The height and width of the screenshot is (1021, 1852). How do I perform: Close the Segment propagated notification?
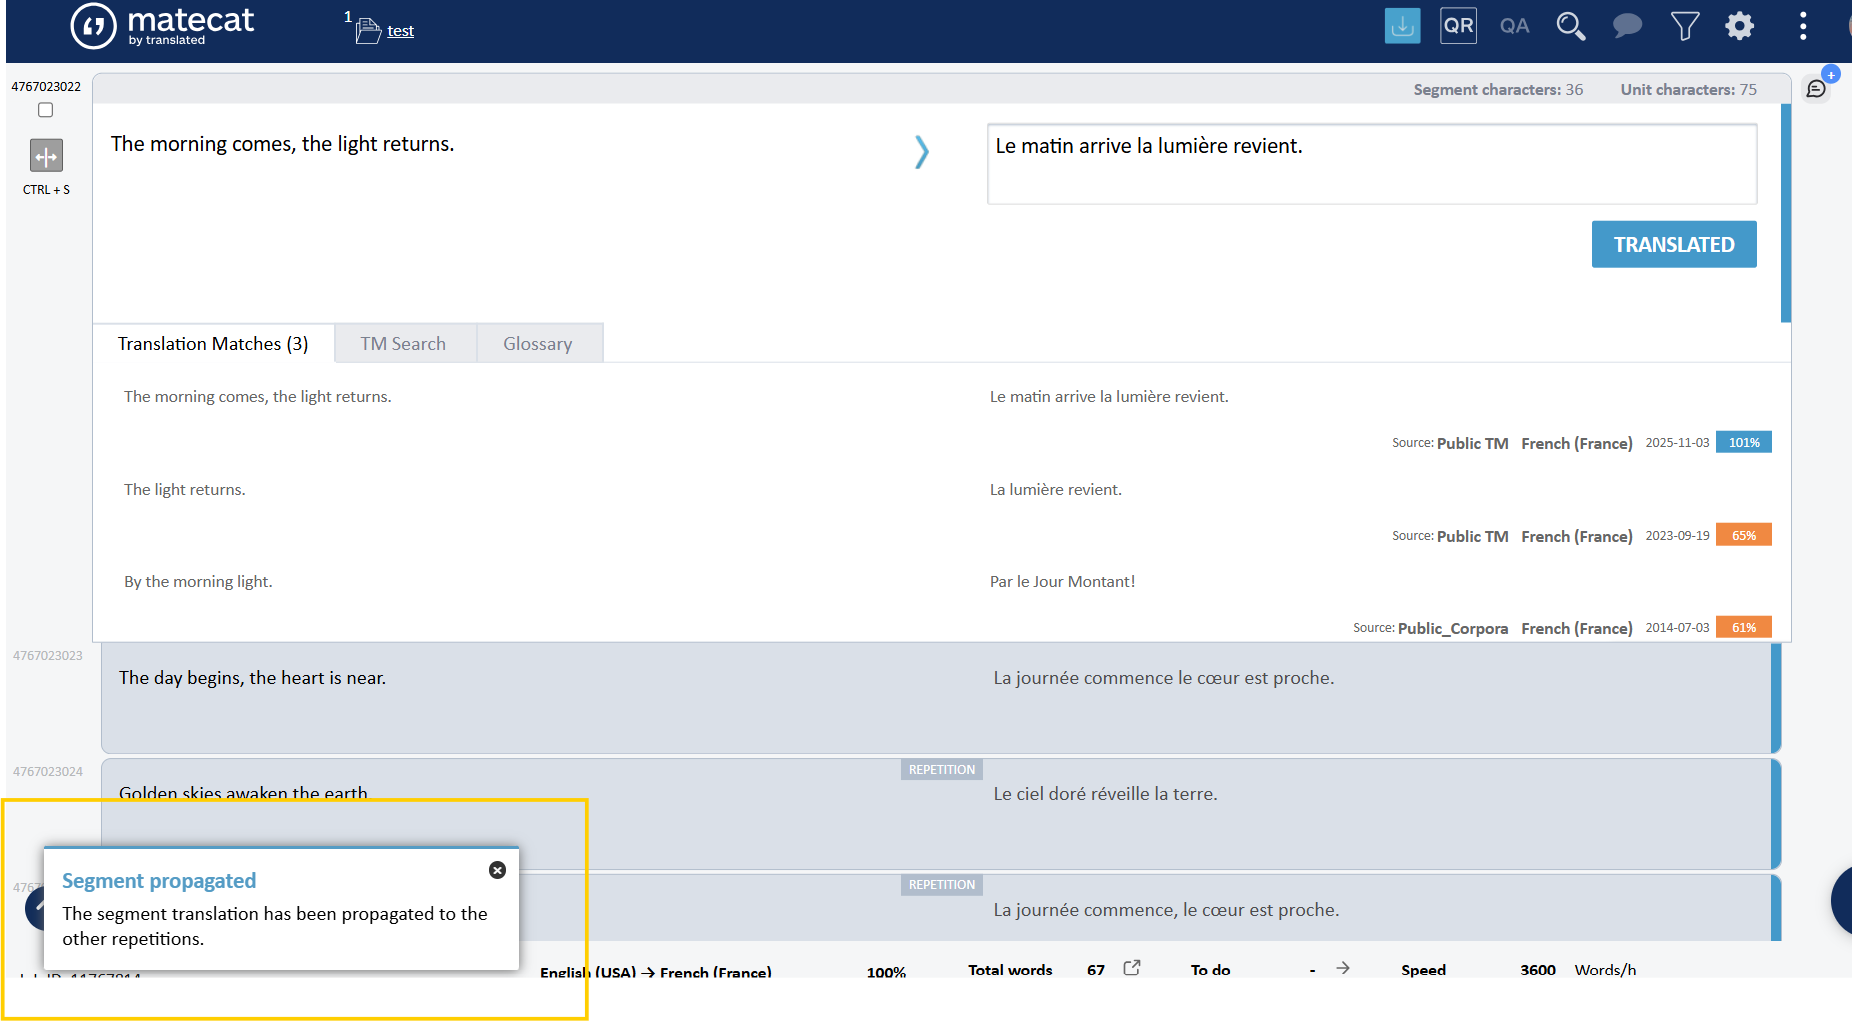point(497,870)
